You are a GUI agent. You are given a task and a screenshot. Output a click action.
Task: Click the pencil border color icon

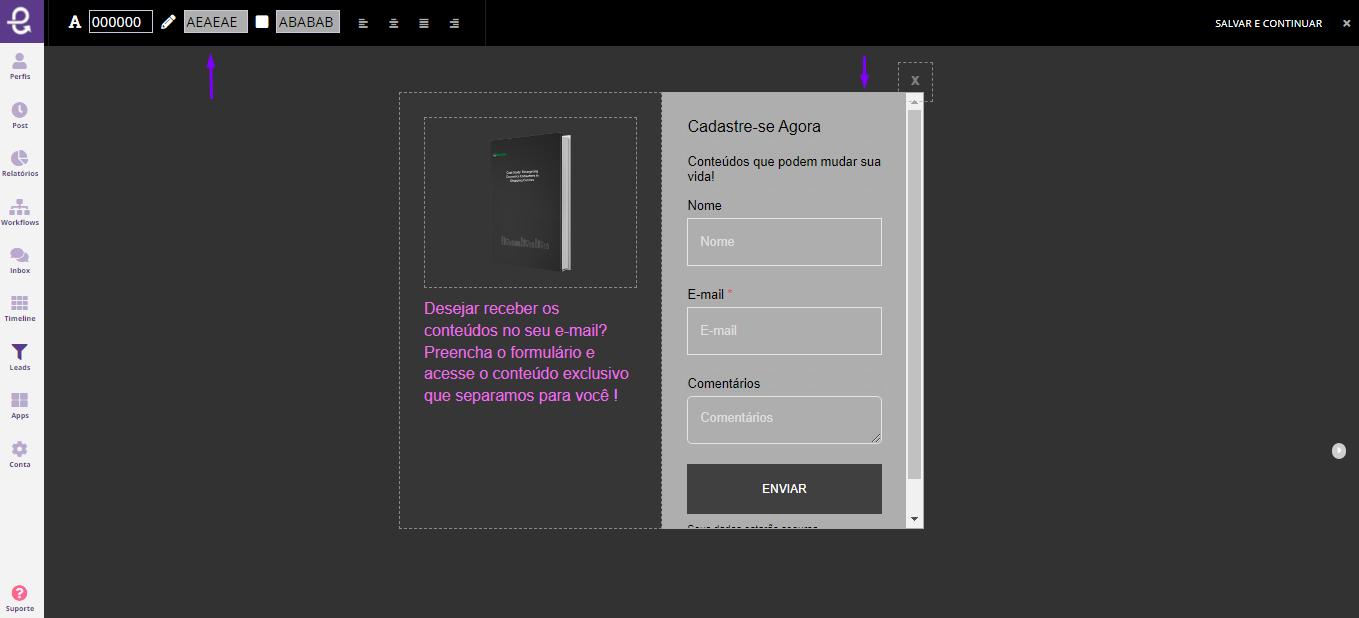(x=168, y=22)
